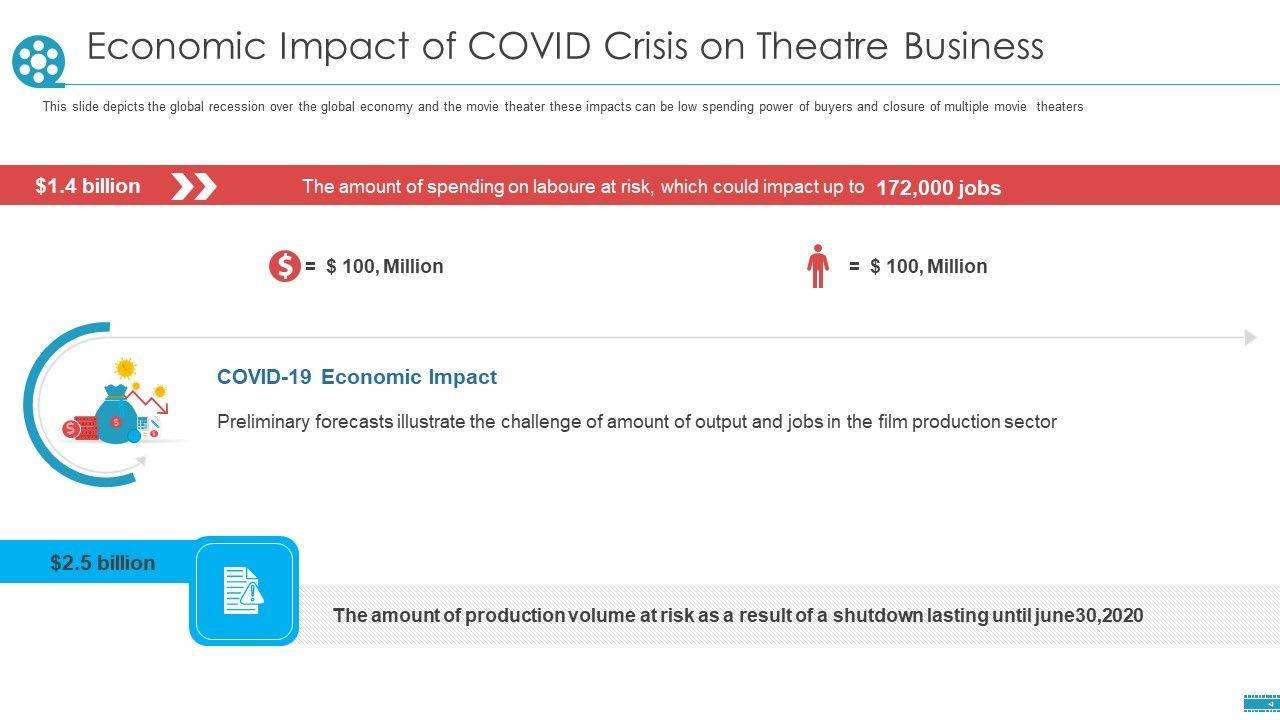Select the $2.5 billion blue tag
The height and width of the screenshot is (720, 1280).
tap(102, 563)
